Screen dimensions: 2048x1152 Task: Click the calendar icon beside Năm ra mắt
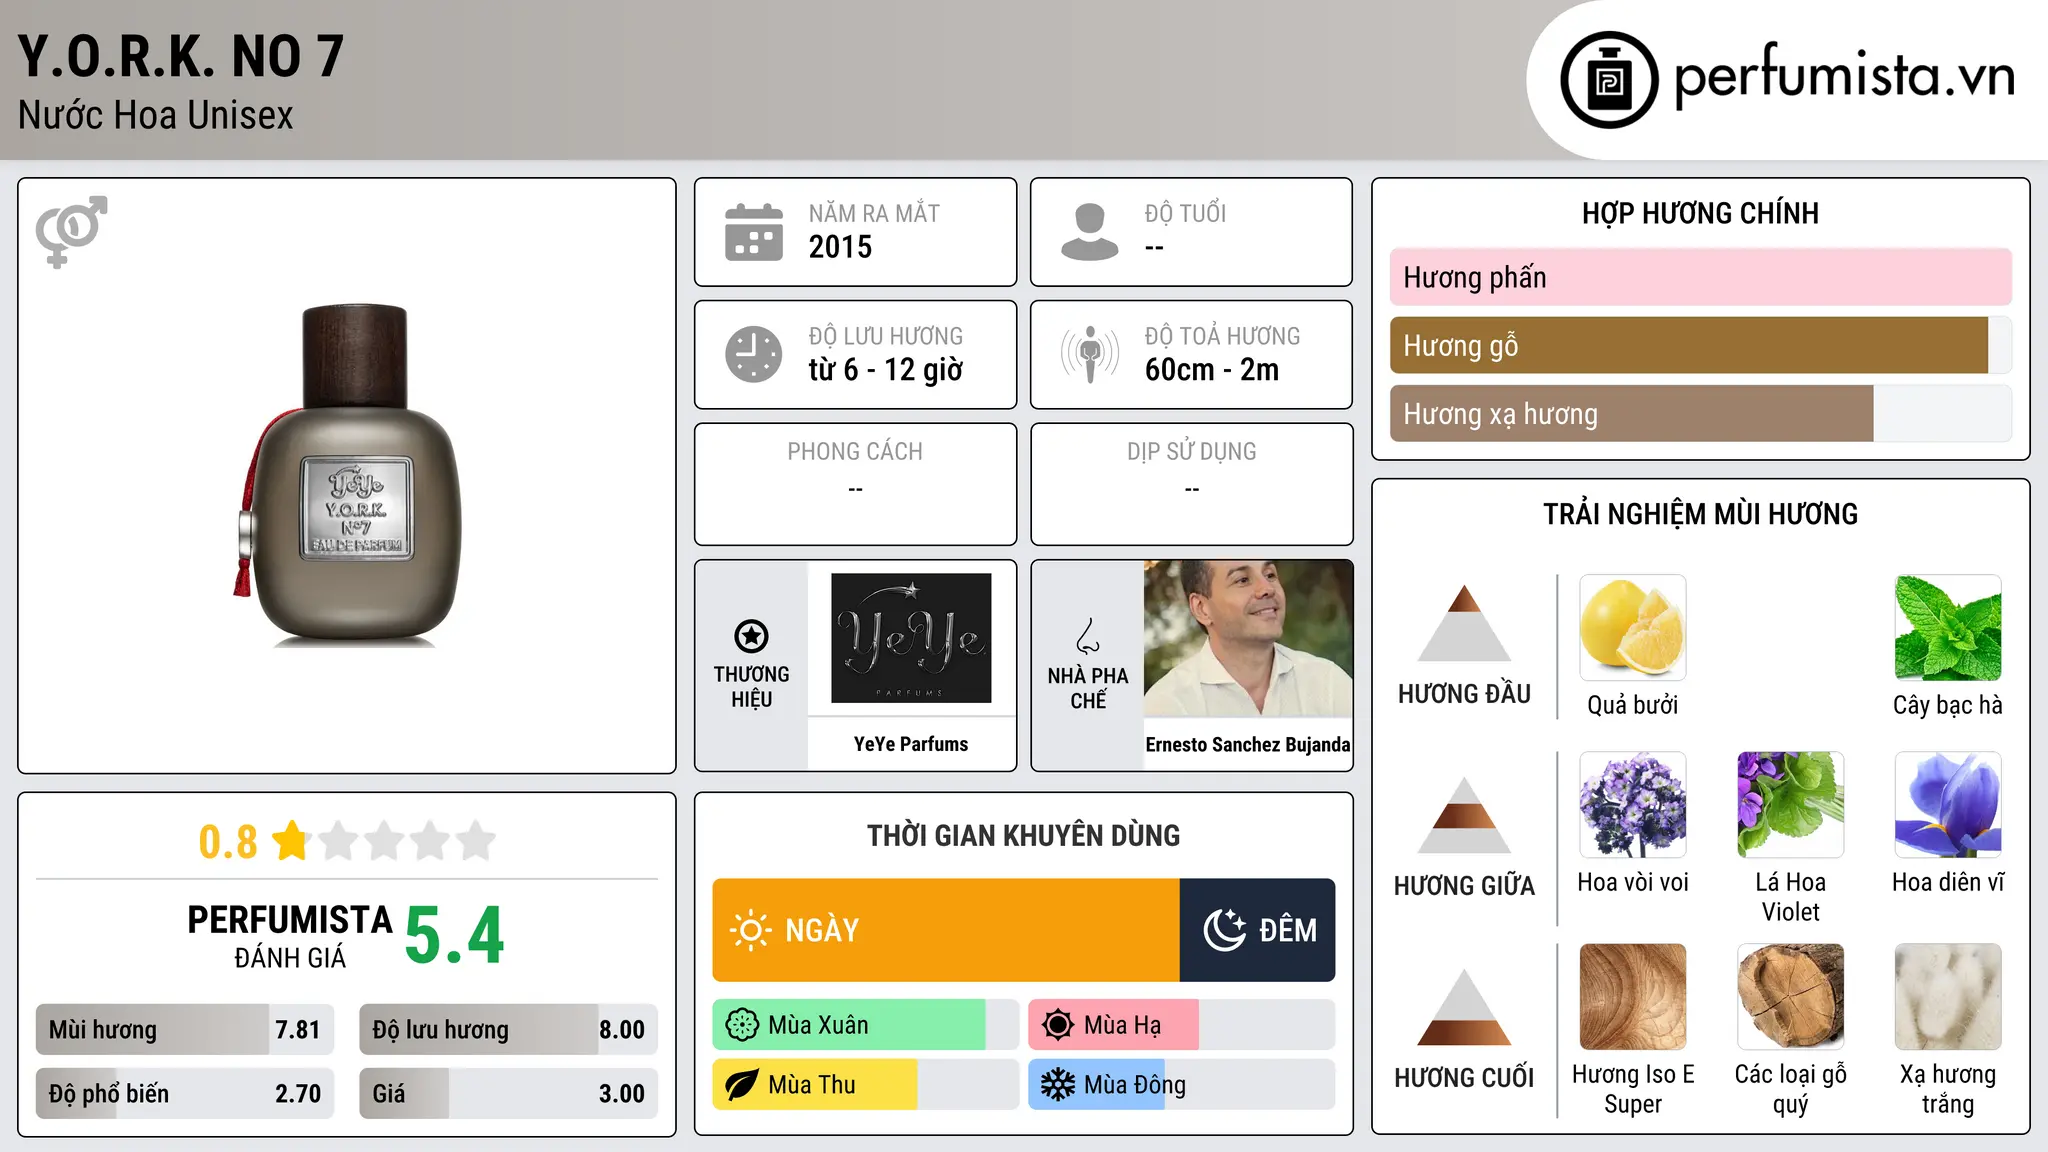pos(754,232)
